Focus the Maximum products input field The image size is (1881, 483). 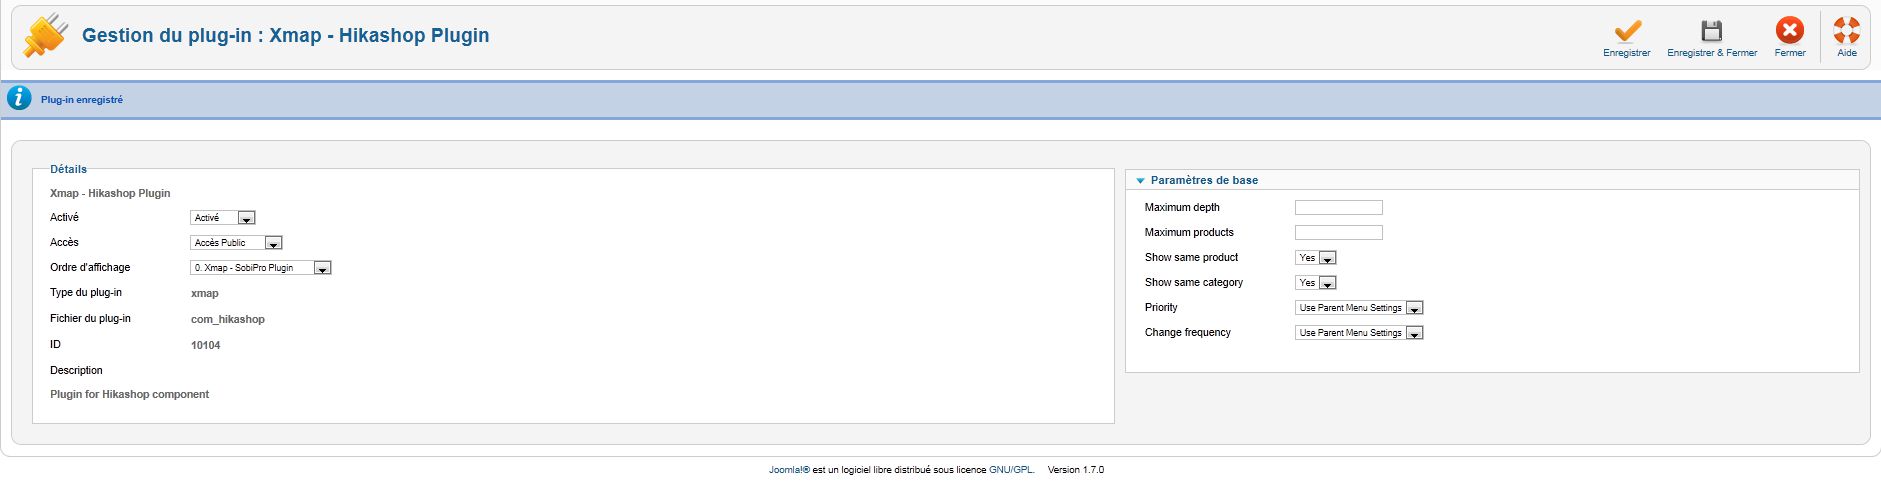click(x=1339, y=232)
